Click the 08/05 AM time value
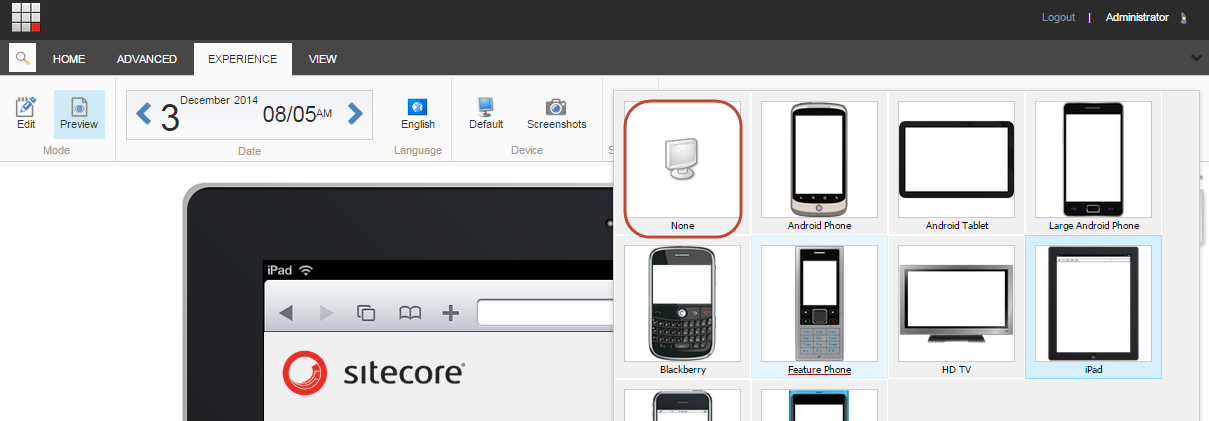The width and height of the screenshot is (1209, 421). coord(297,114)
